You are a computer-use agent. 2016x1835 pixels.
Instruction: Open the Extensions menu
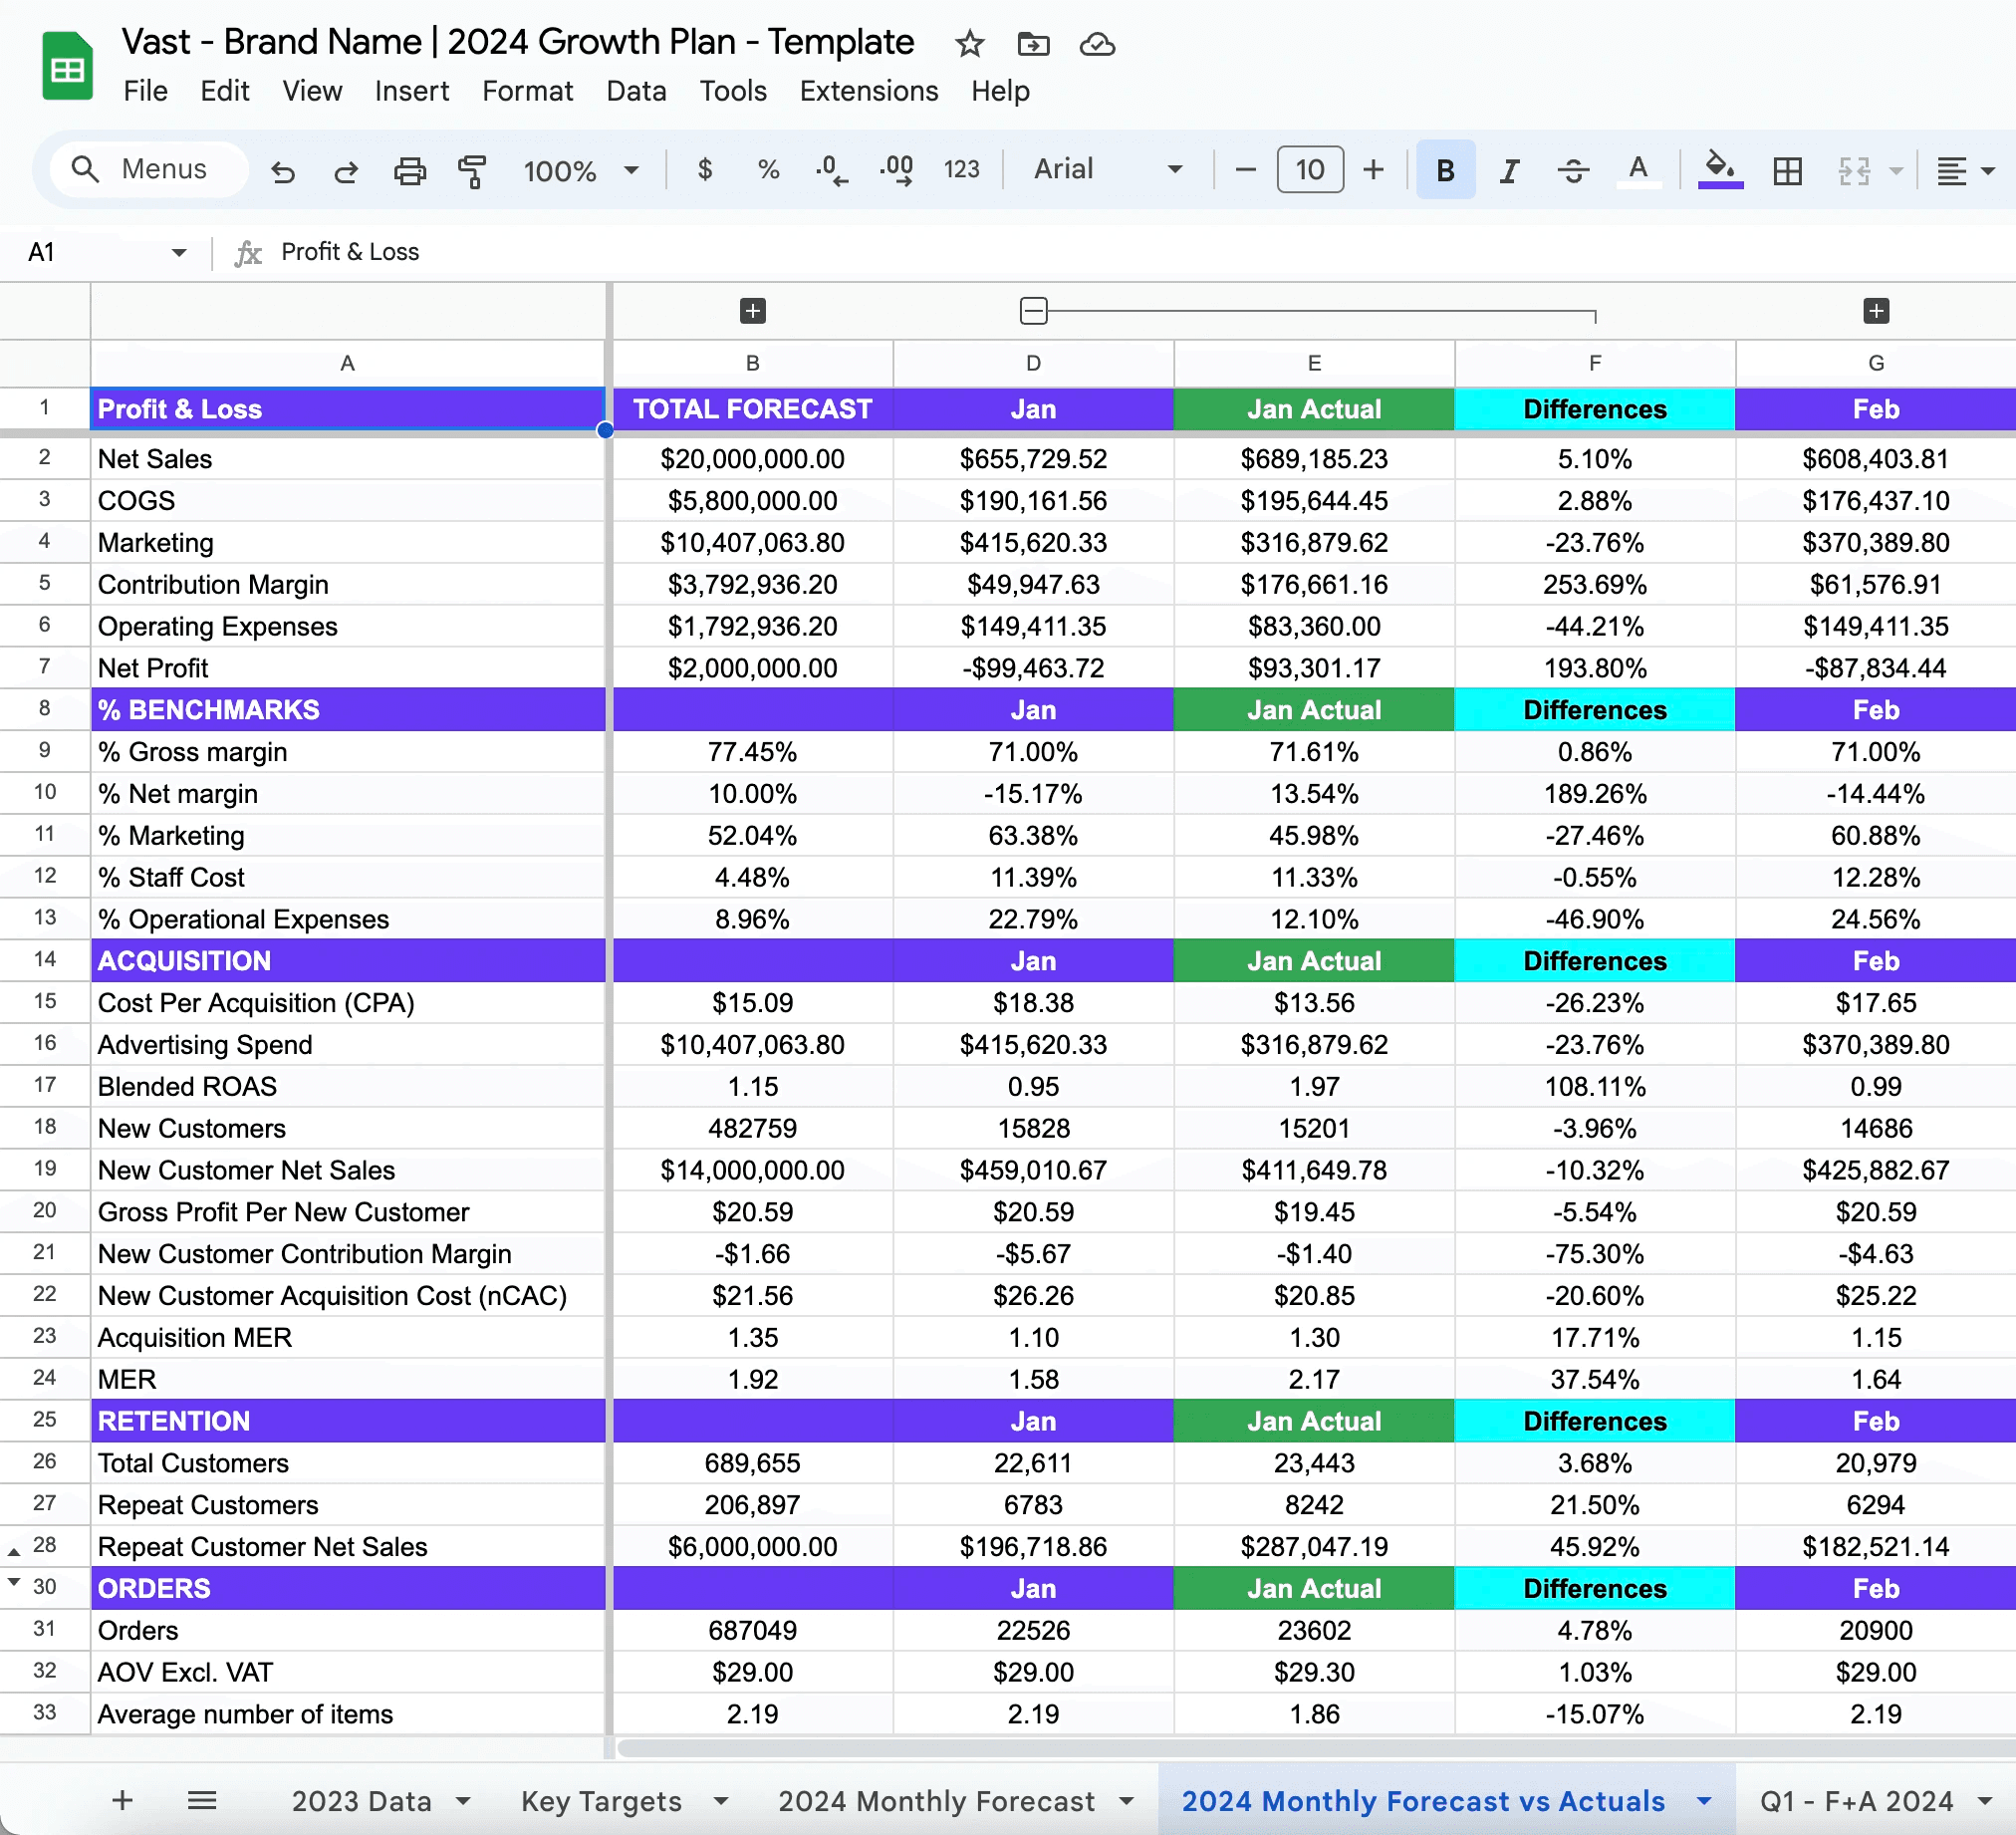pos(868,91)
